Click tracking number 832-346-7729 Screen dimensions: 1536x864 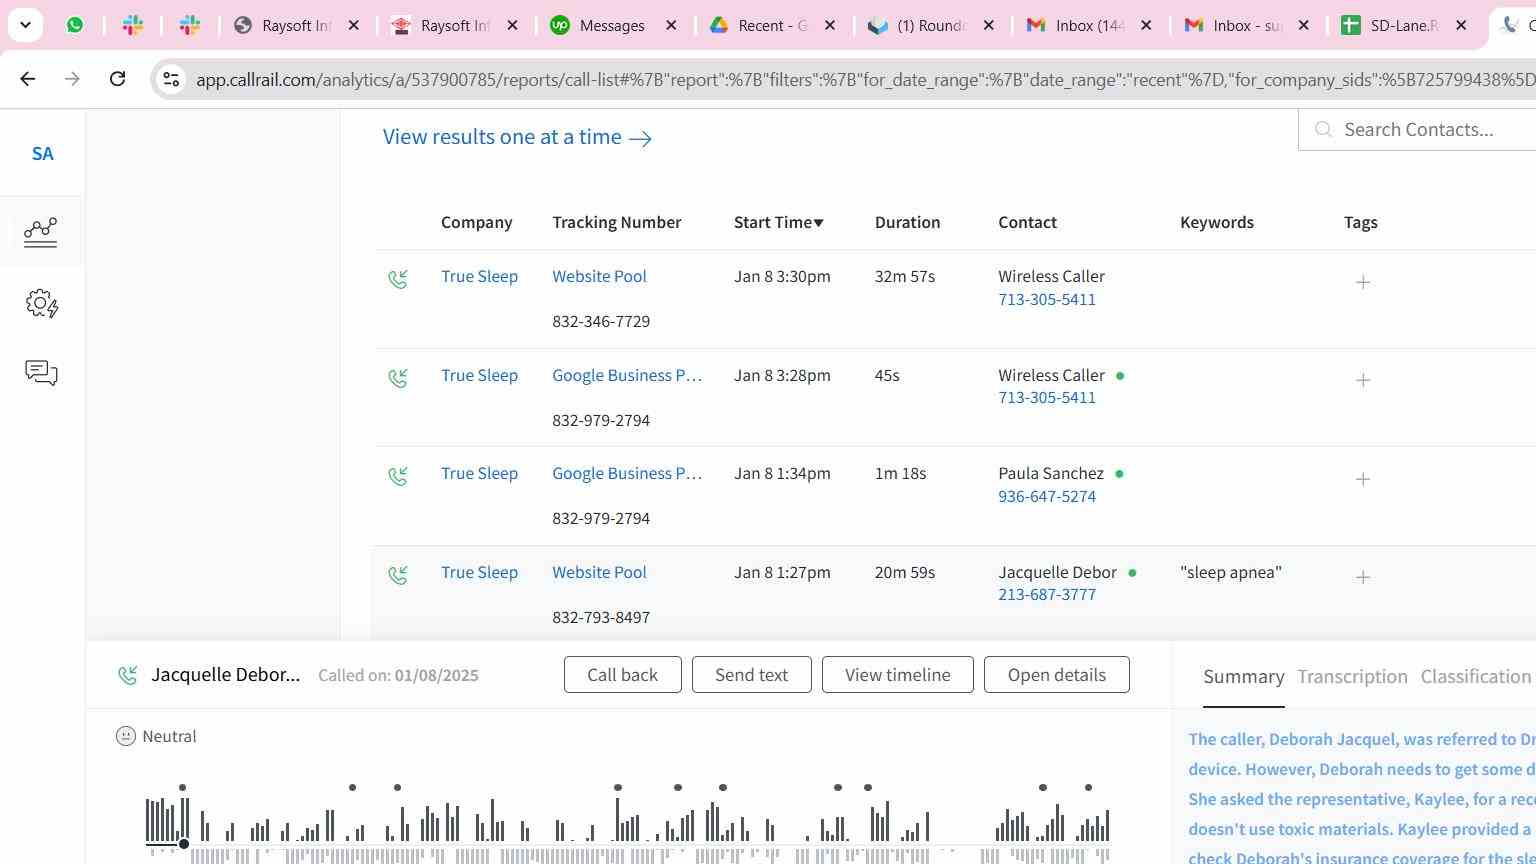(601, 321)
